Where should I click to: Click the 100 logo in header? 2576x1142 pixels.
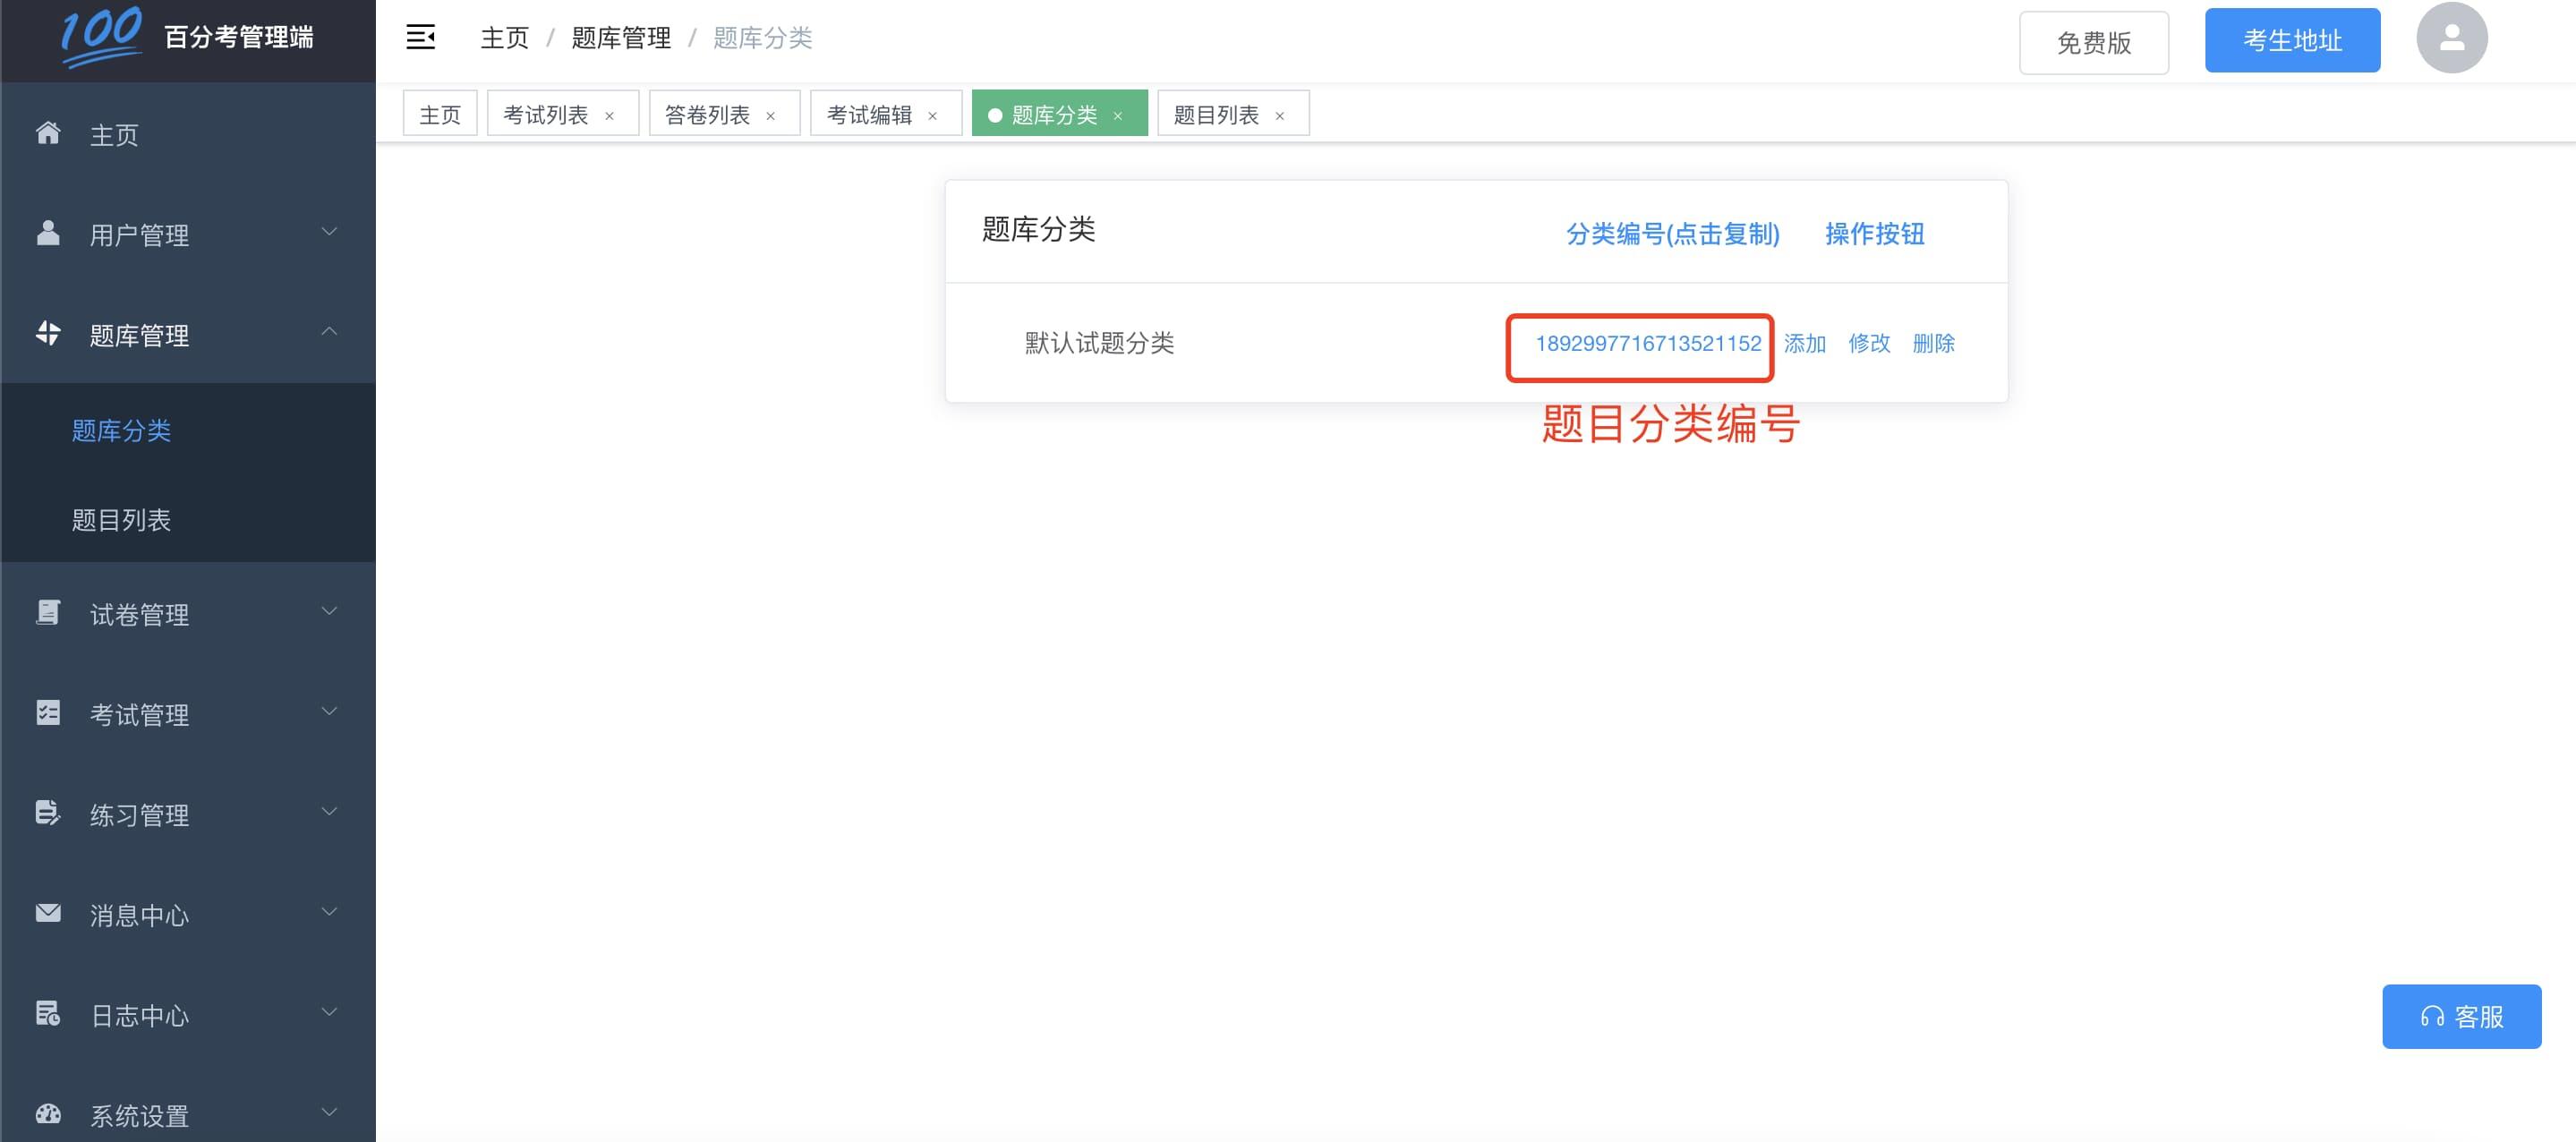click(101, 36)
